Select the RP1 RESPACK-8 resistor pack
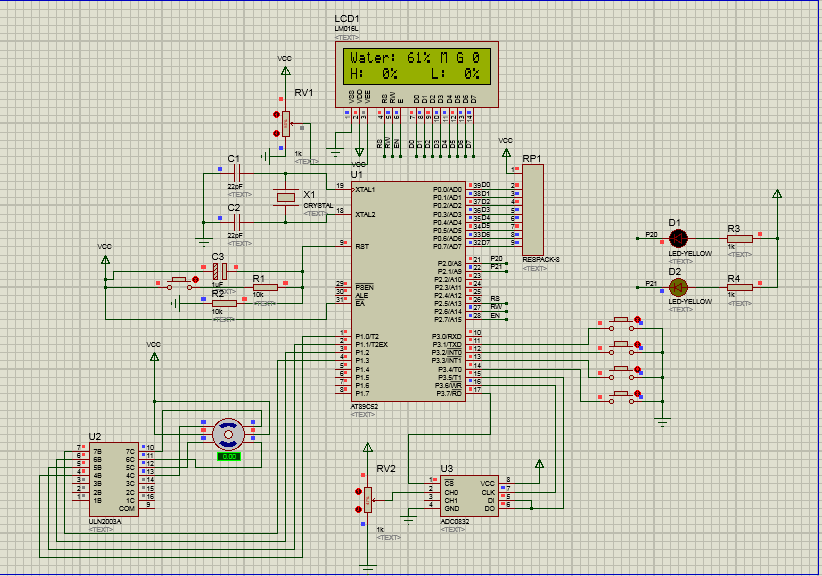The image size is (822, 576). point(533,210)
